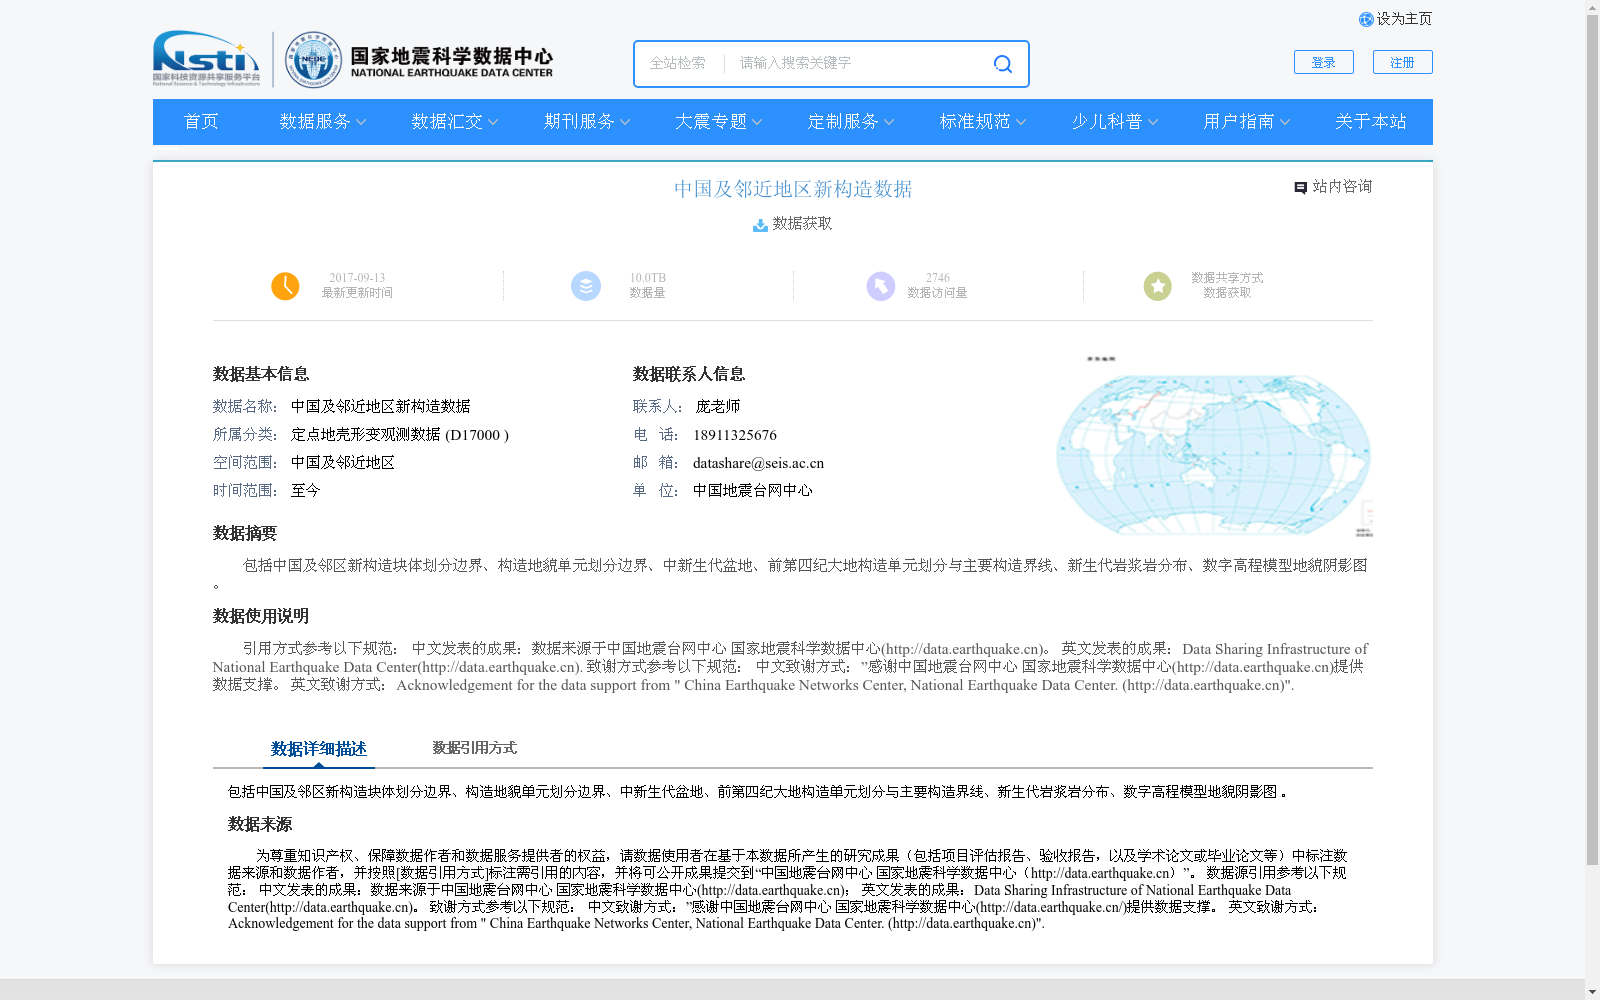
Task: Click the scrollbar down arrow
Action: pyautogui.click(x=1592, y=992)
